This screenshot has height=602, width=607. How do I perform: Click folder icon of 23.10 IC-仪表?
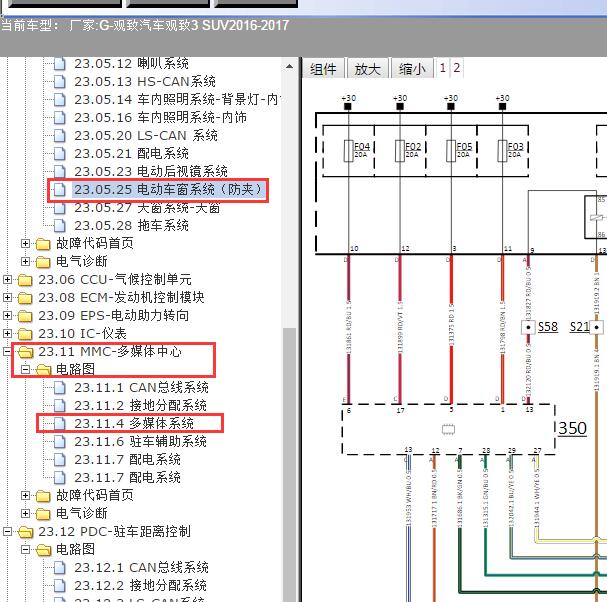coord(25,334)
